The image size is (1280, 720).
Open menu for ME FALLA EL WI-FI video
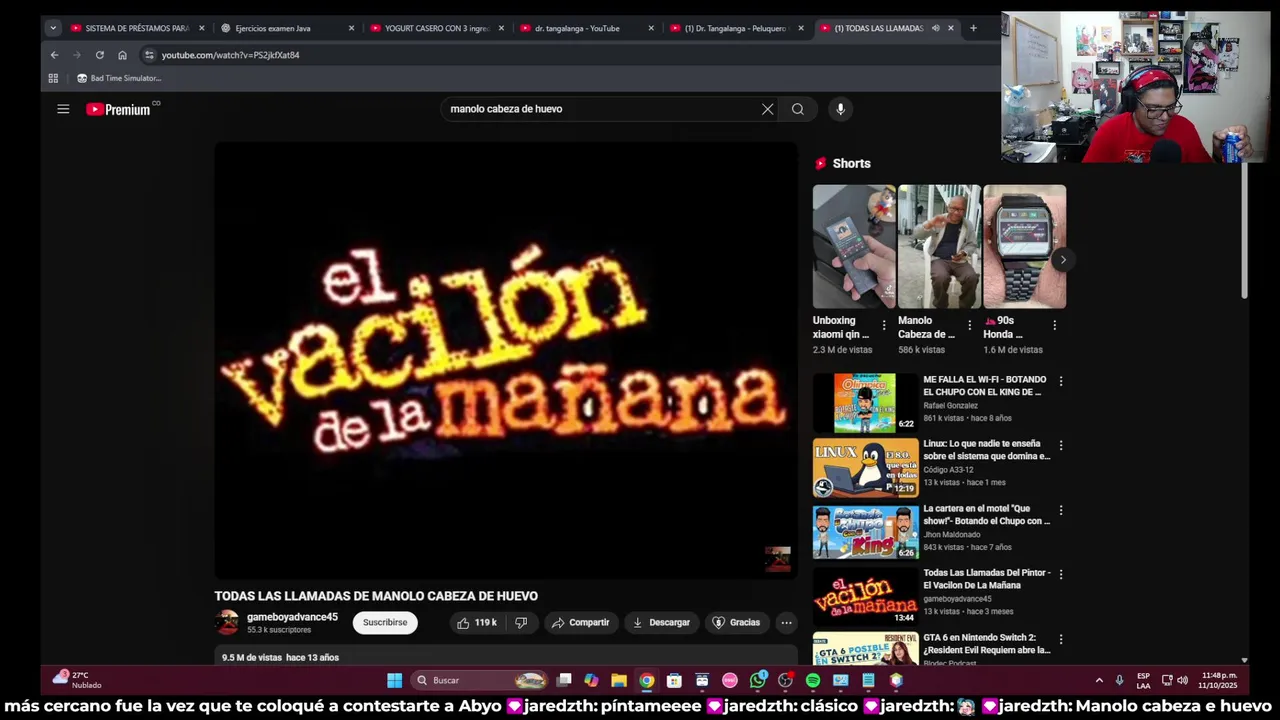pyautogui.click(x=1061, y=381)
